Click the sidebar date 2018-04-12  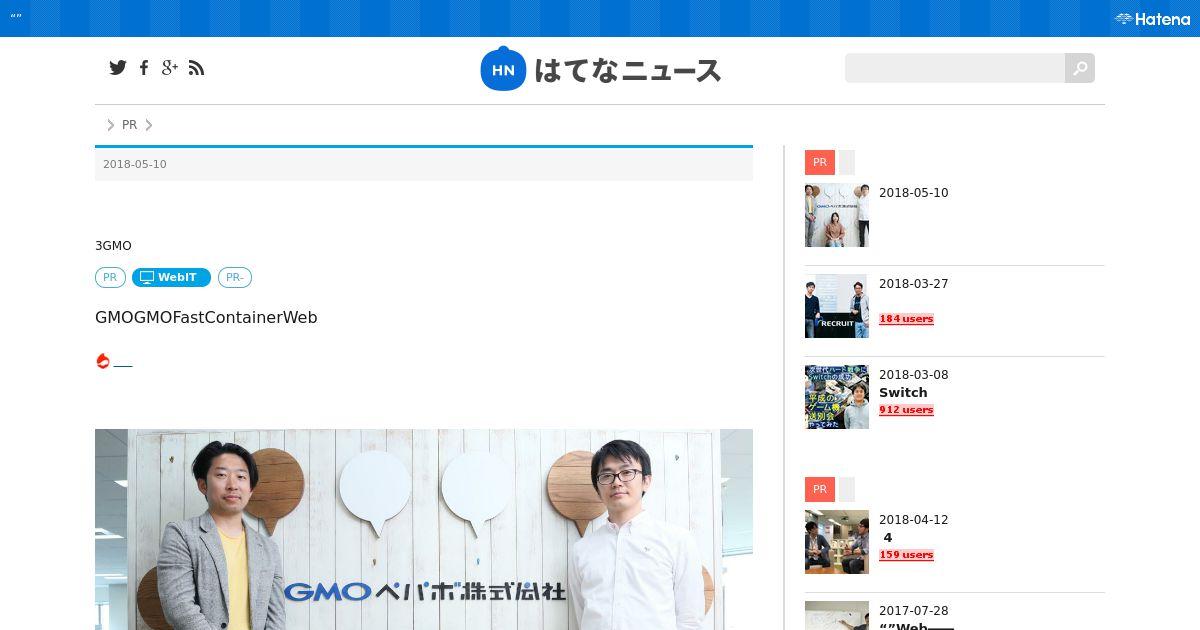click(x=914, y=520)
